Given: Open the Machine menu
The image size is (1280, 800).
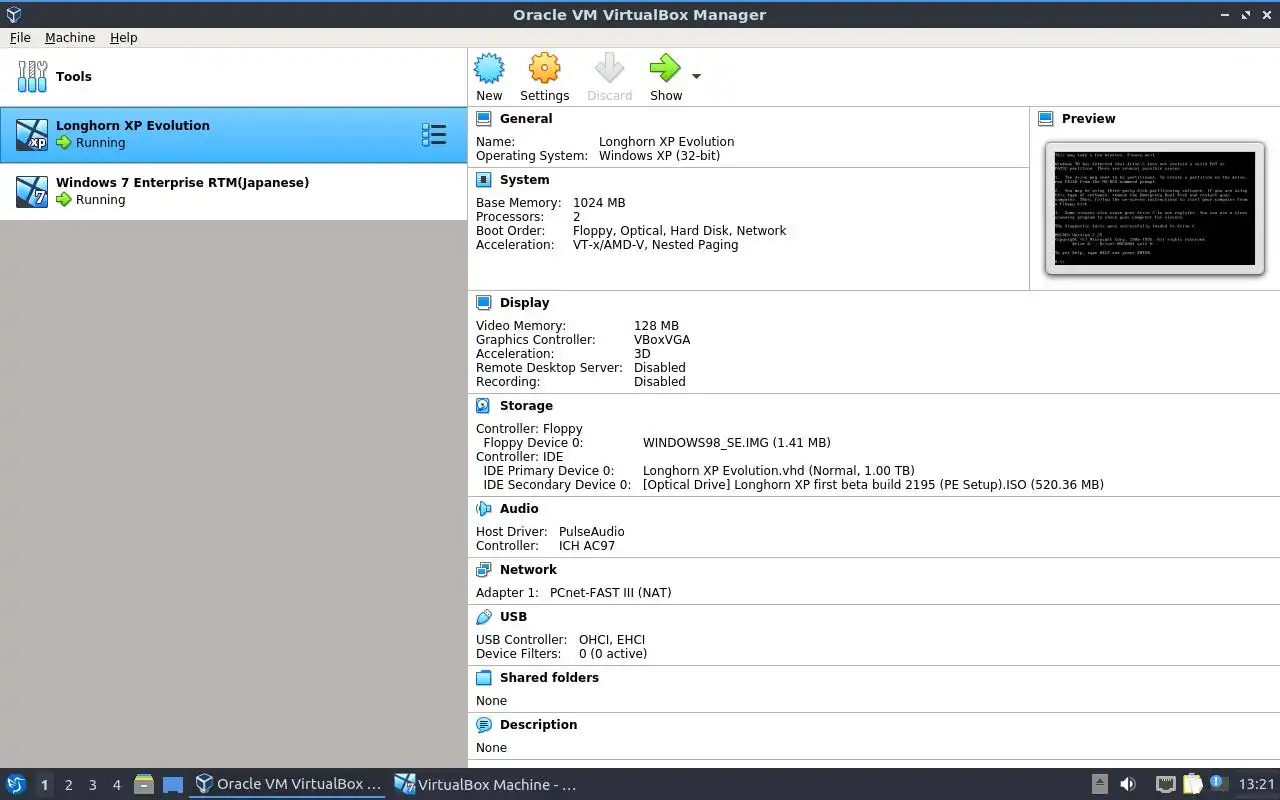Looking at the screenshot, I should (70, 37).
